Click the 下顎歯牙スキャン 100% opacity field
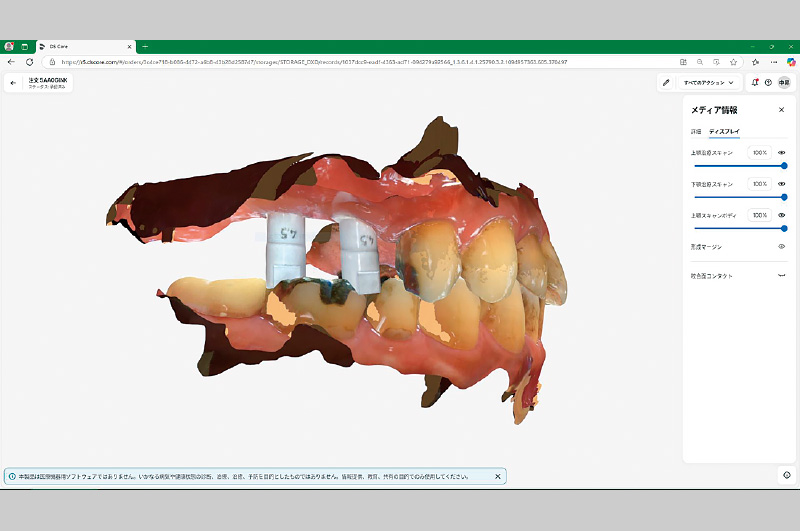 [x=760, y=184]
